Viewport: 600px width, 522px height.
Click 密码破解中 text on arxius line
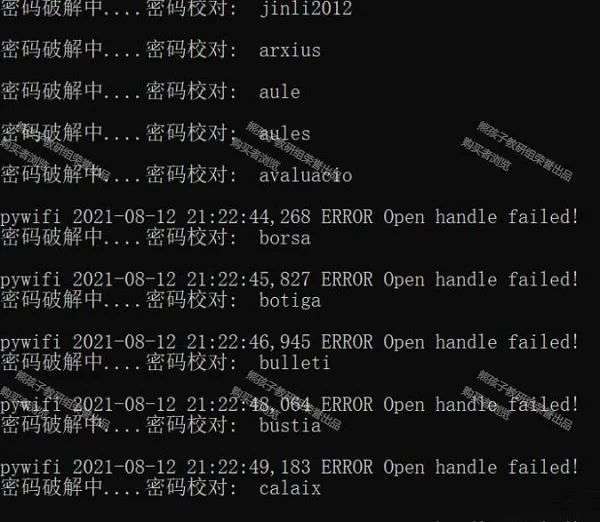(x=52, y=50)
